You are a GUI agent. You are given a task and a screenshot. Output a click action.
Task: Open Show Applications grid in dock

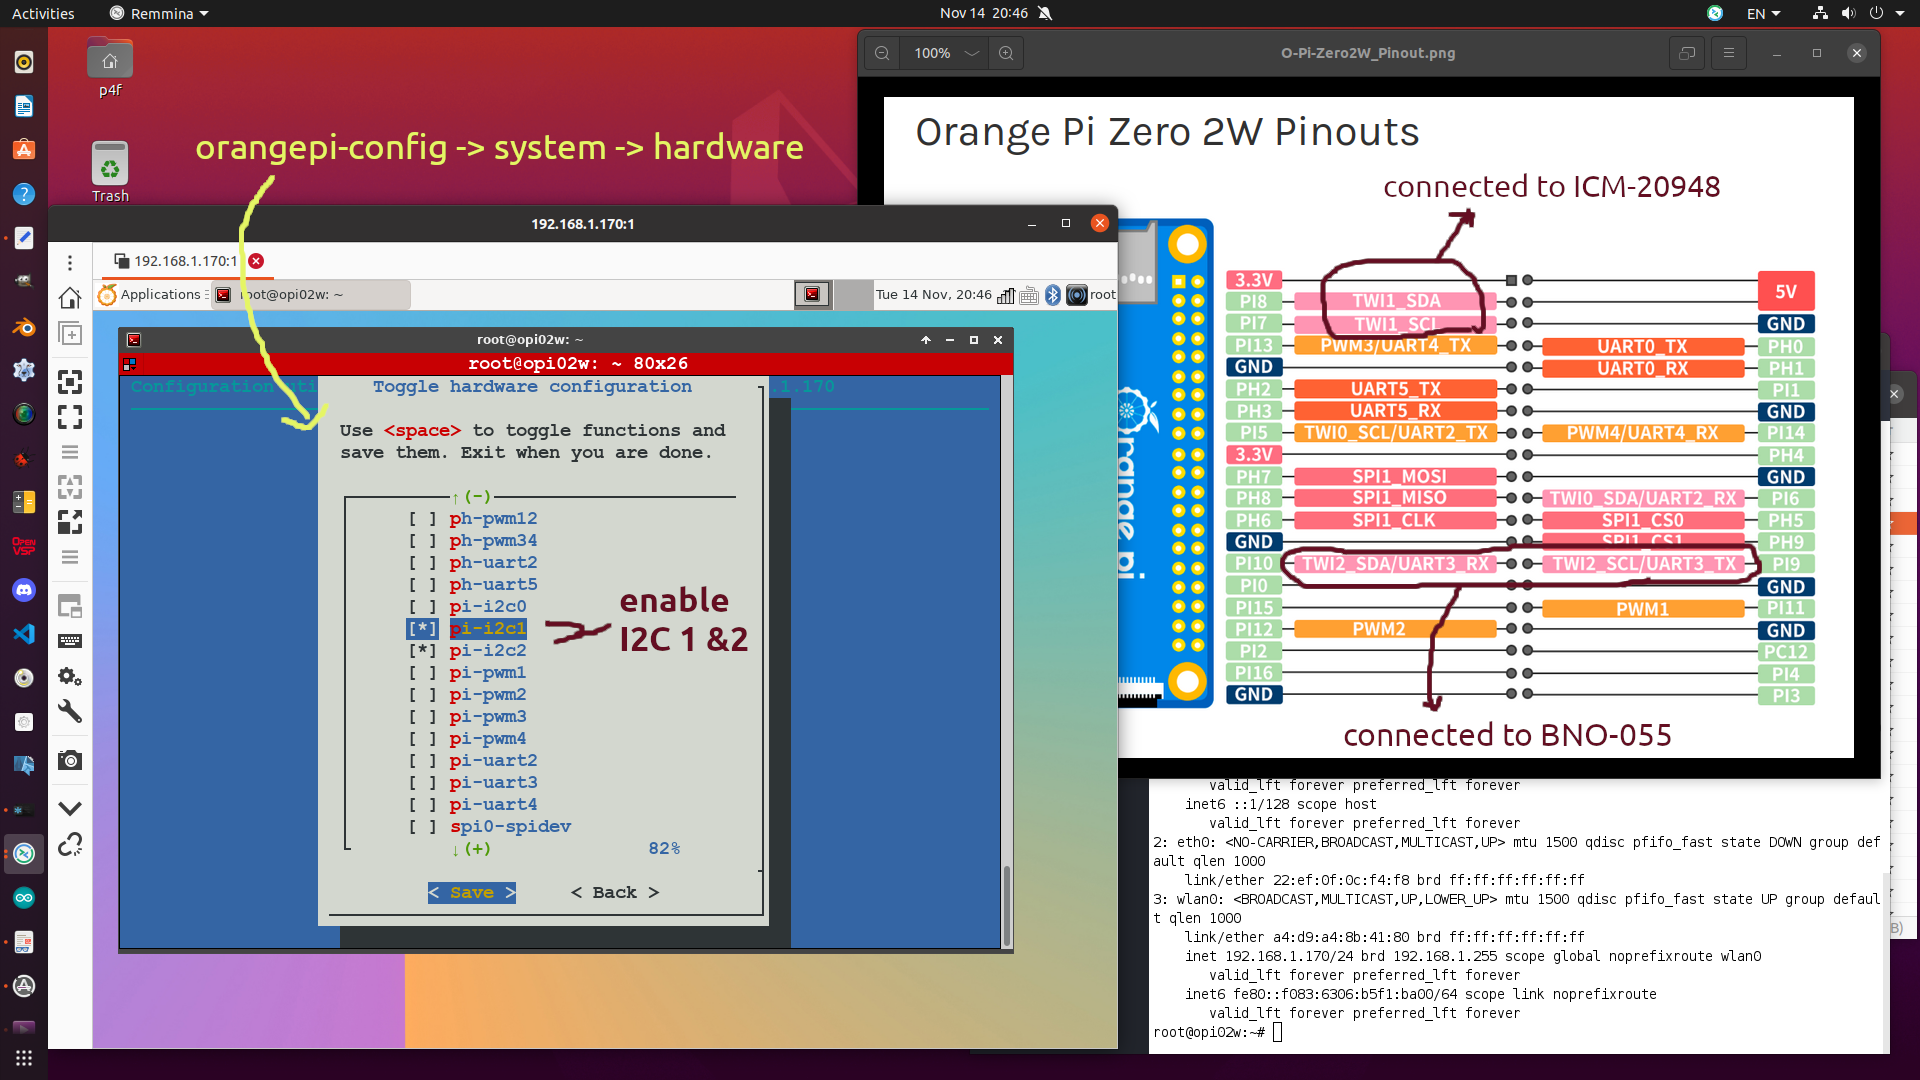click(24, 1058)
